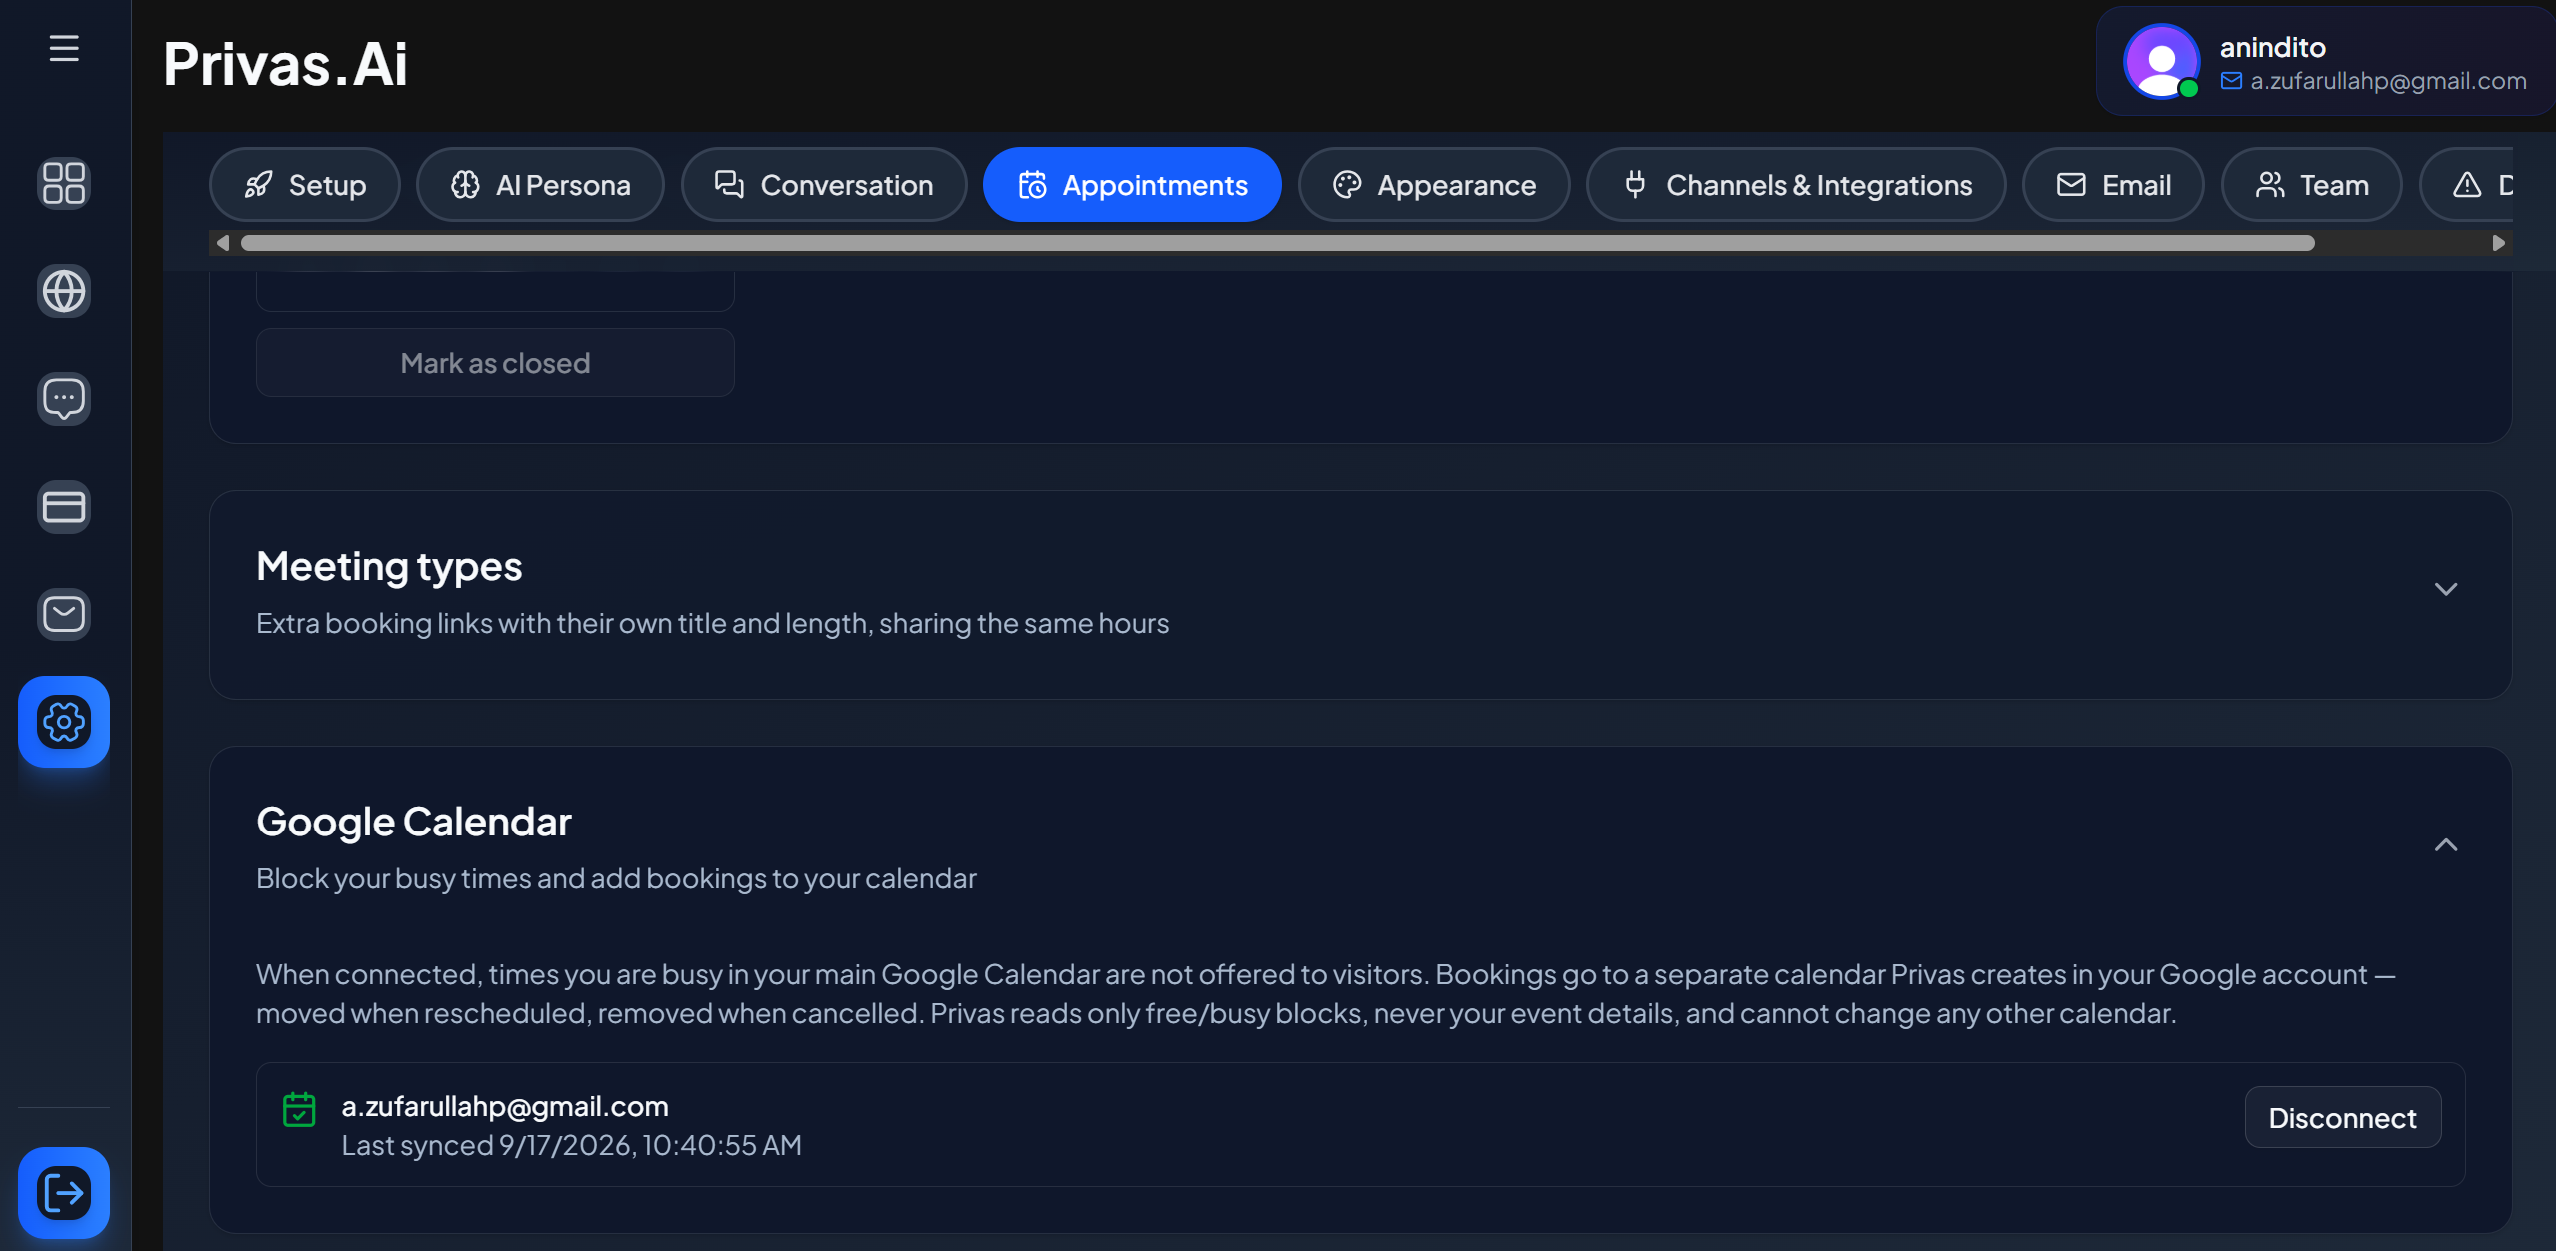Open the Appearance tab
The height and width of the screenshot is (1251, 2556).
pos(1434,185)
